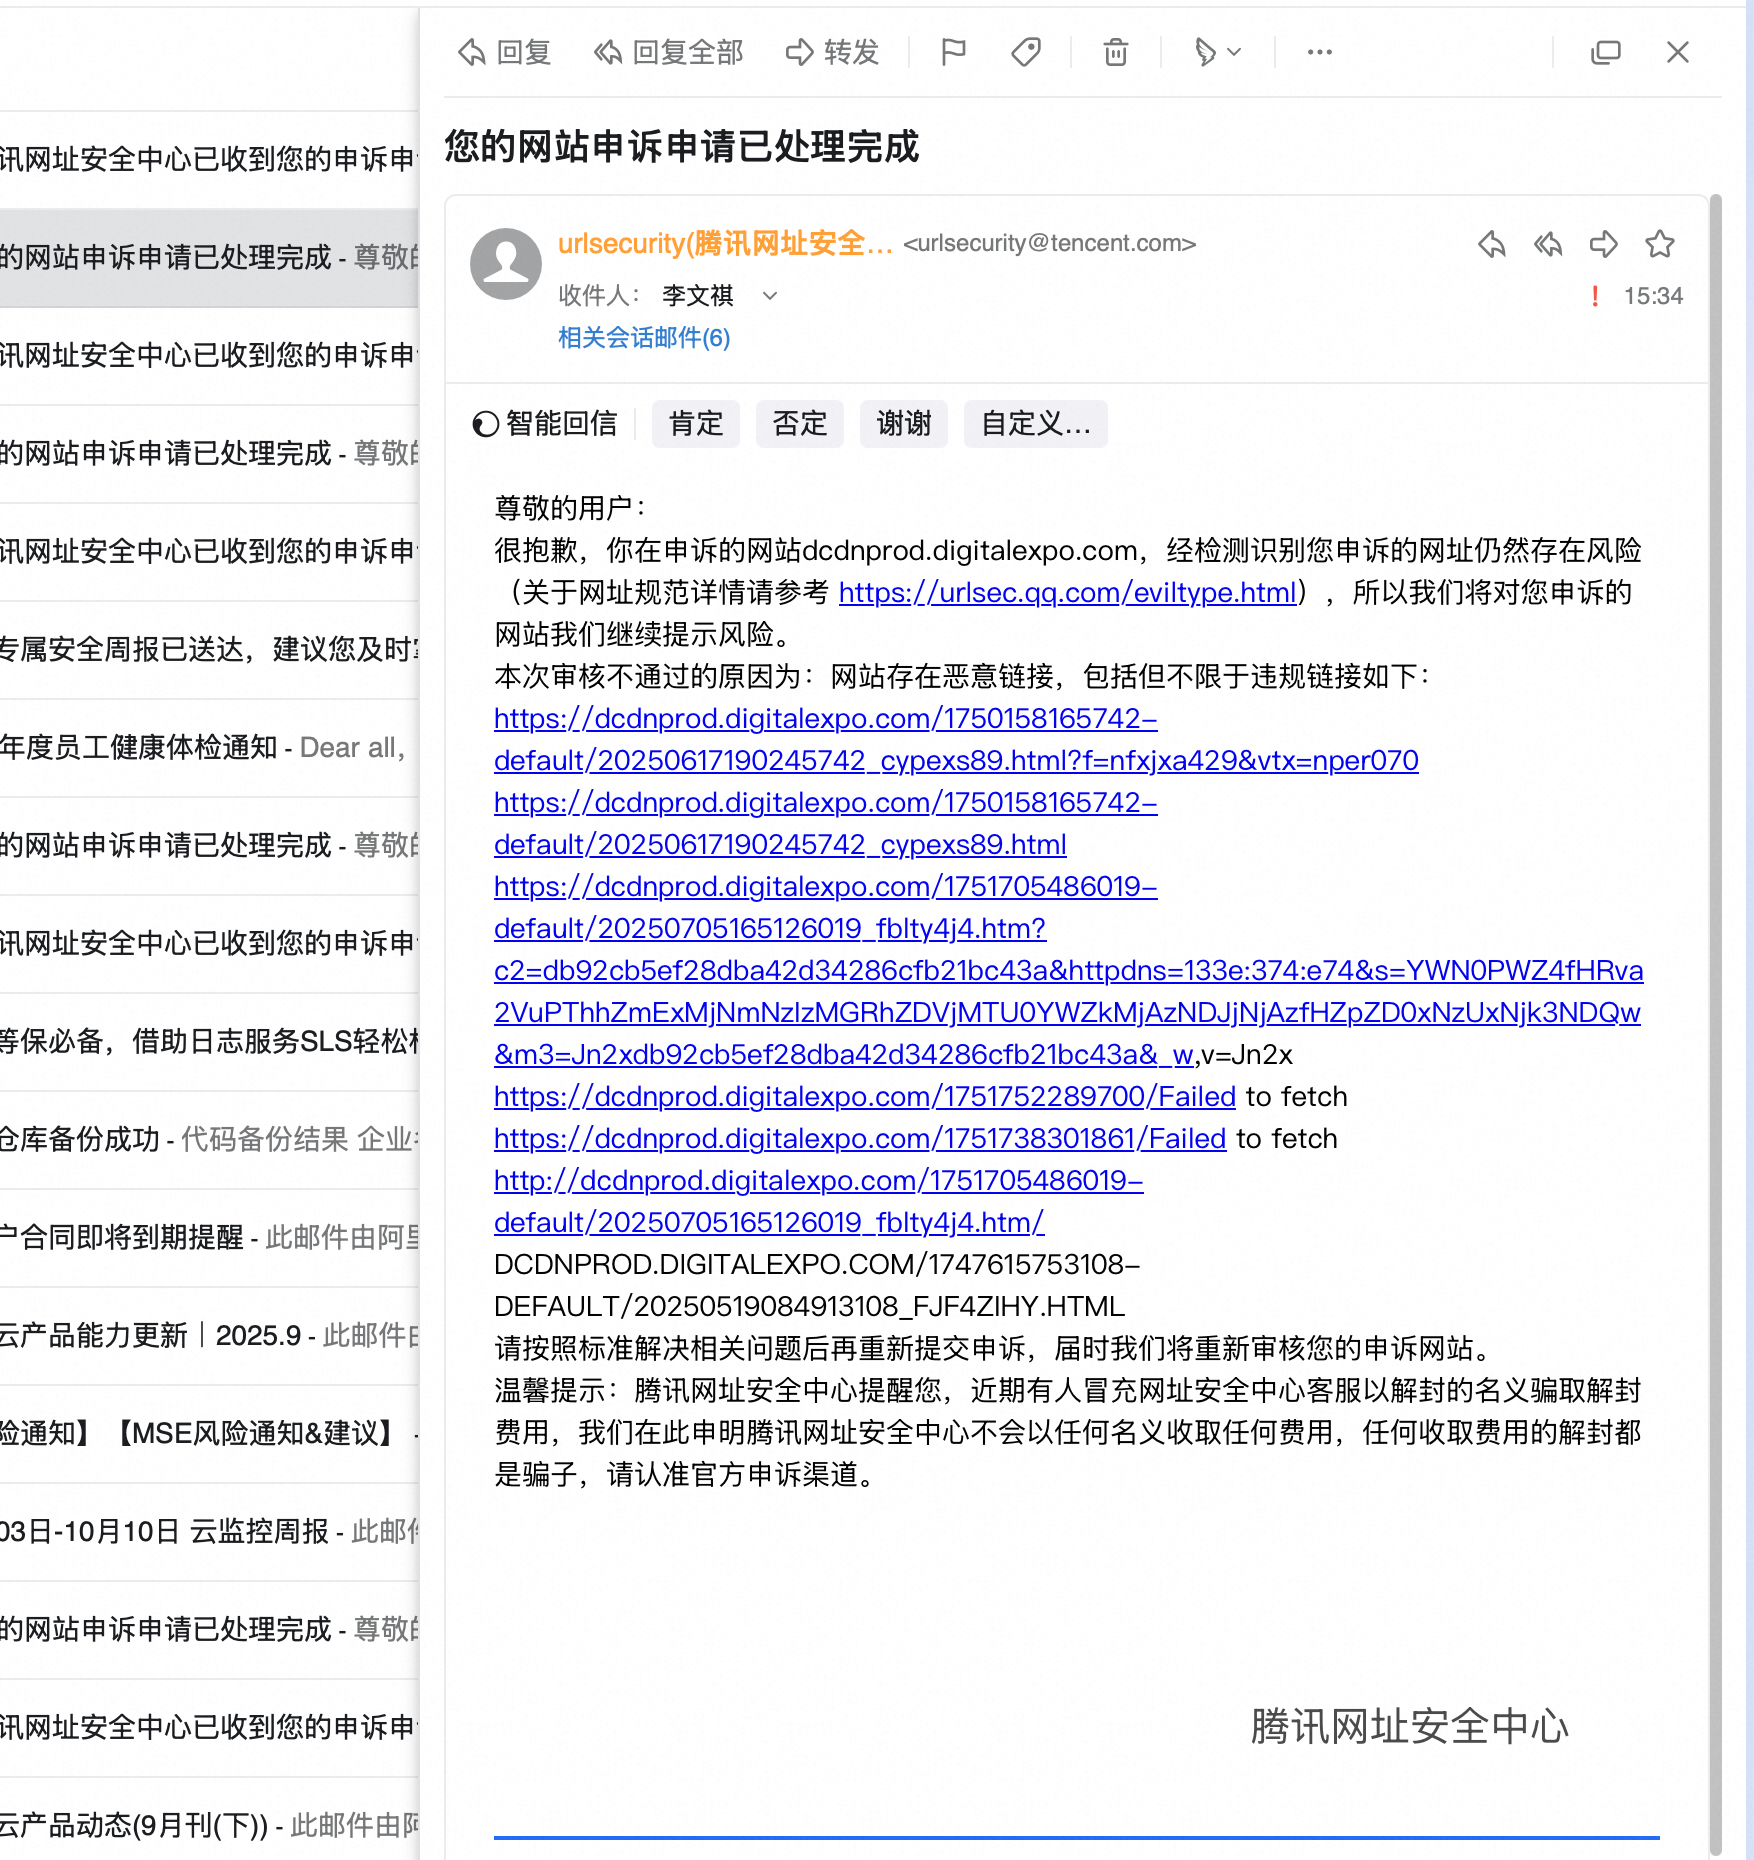Click the 腾讯网址安全中心 signature text
1754x1860 pixels.
coord(1410,1727)
